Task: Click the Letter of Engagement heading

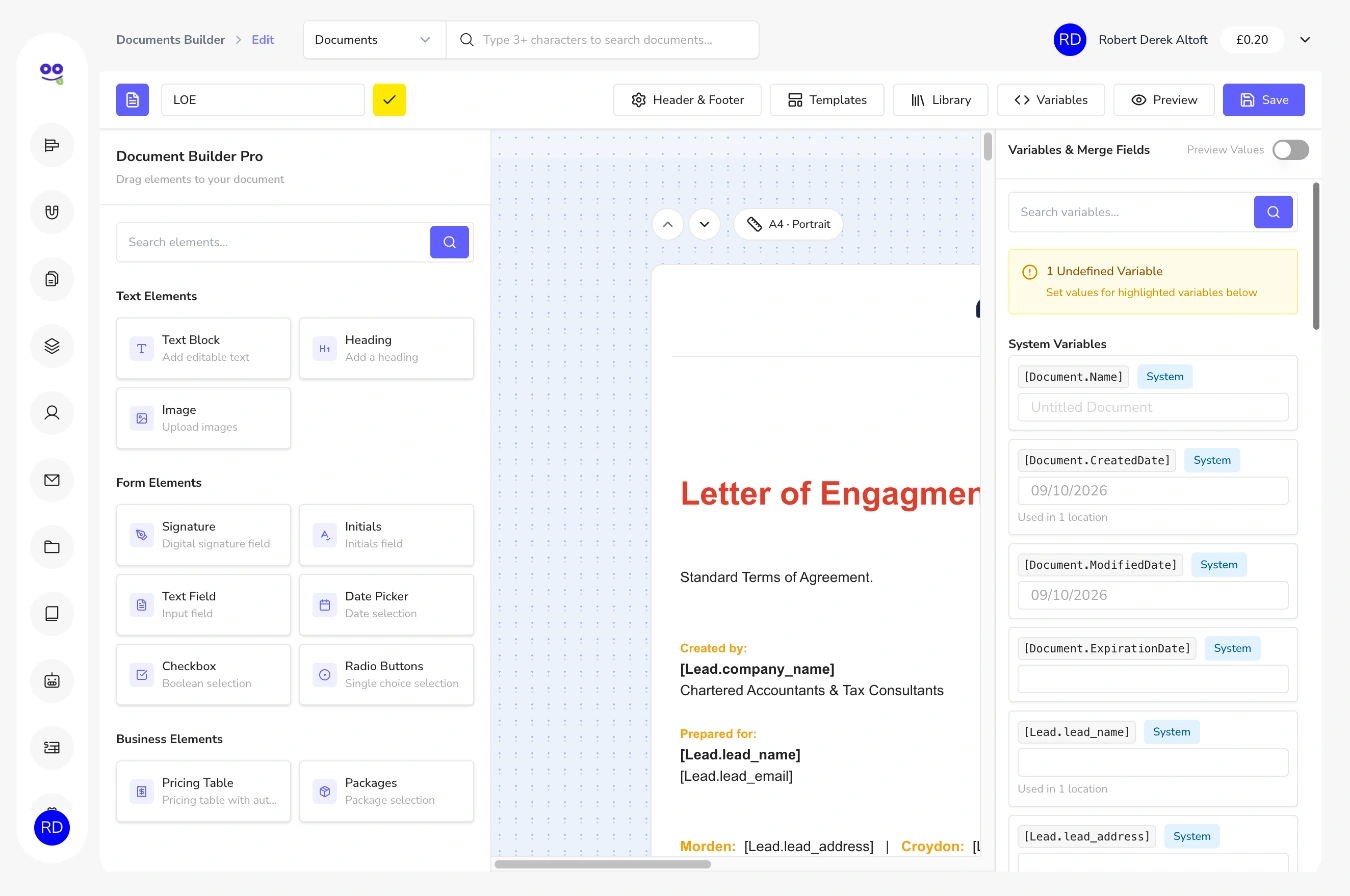Action: pos(830,494)
